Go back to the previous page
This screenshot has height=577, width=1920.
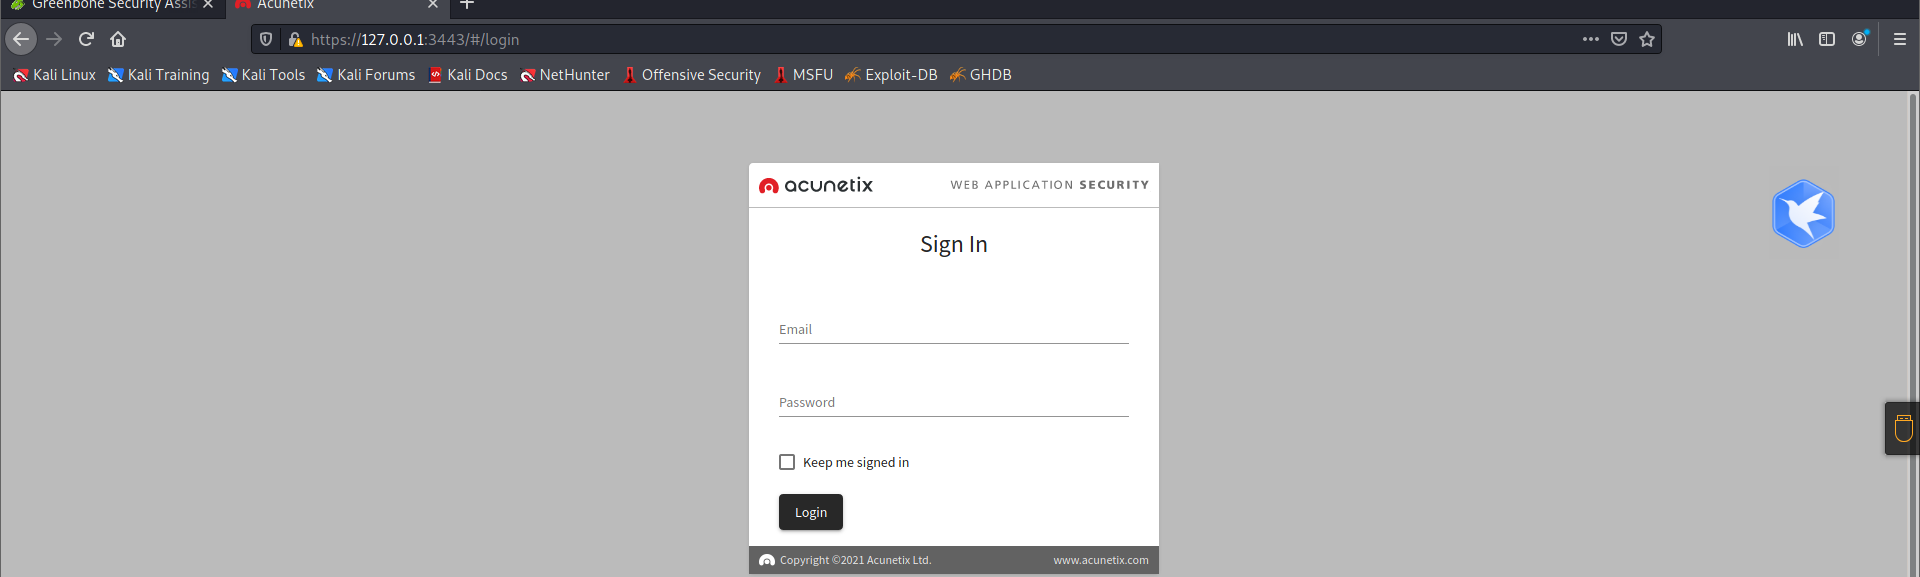point(21,39)
